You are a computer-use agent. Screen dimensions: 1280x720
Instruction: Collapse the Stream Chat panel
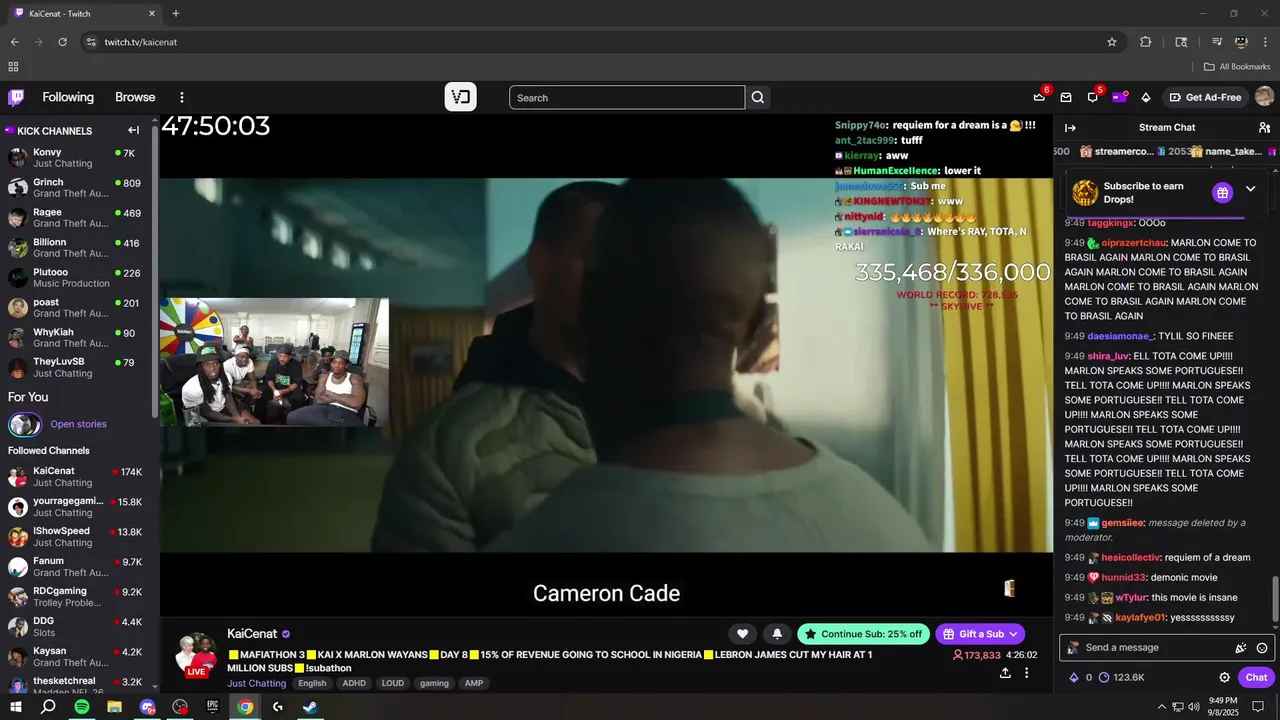1070,128
